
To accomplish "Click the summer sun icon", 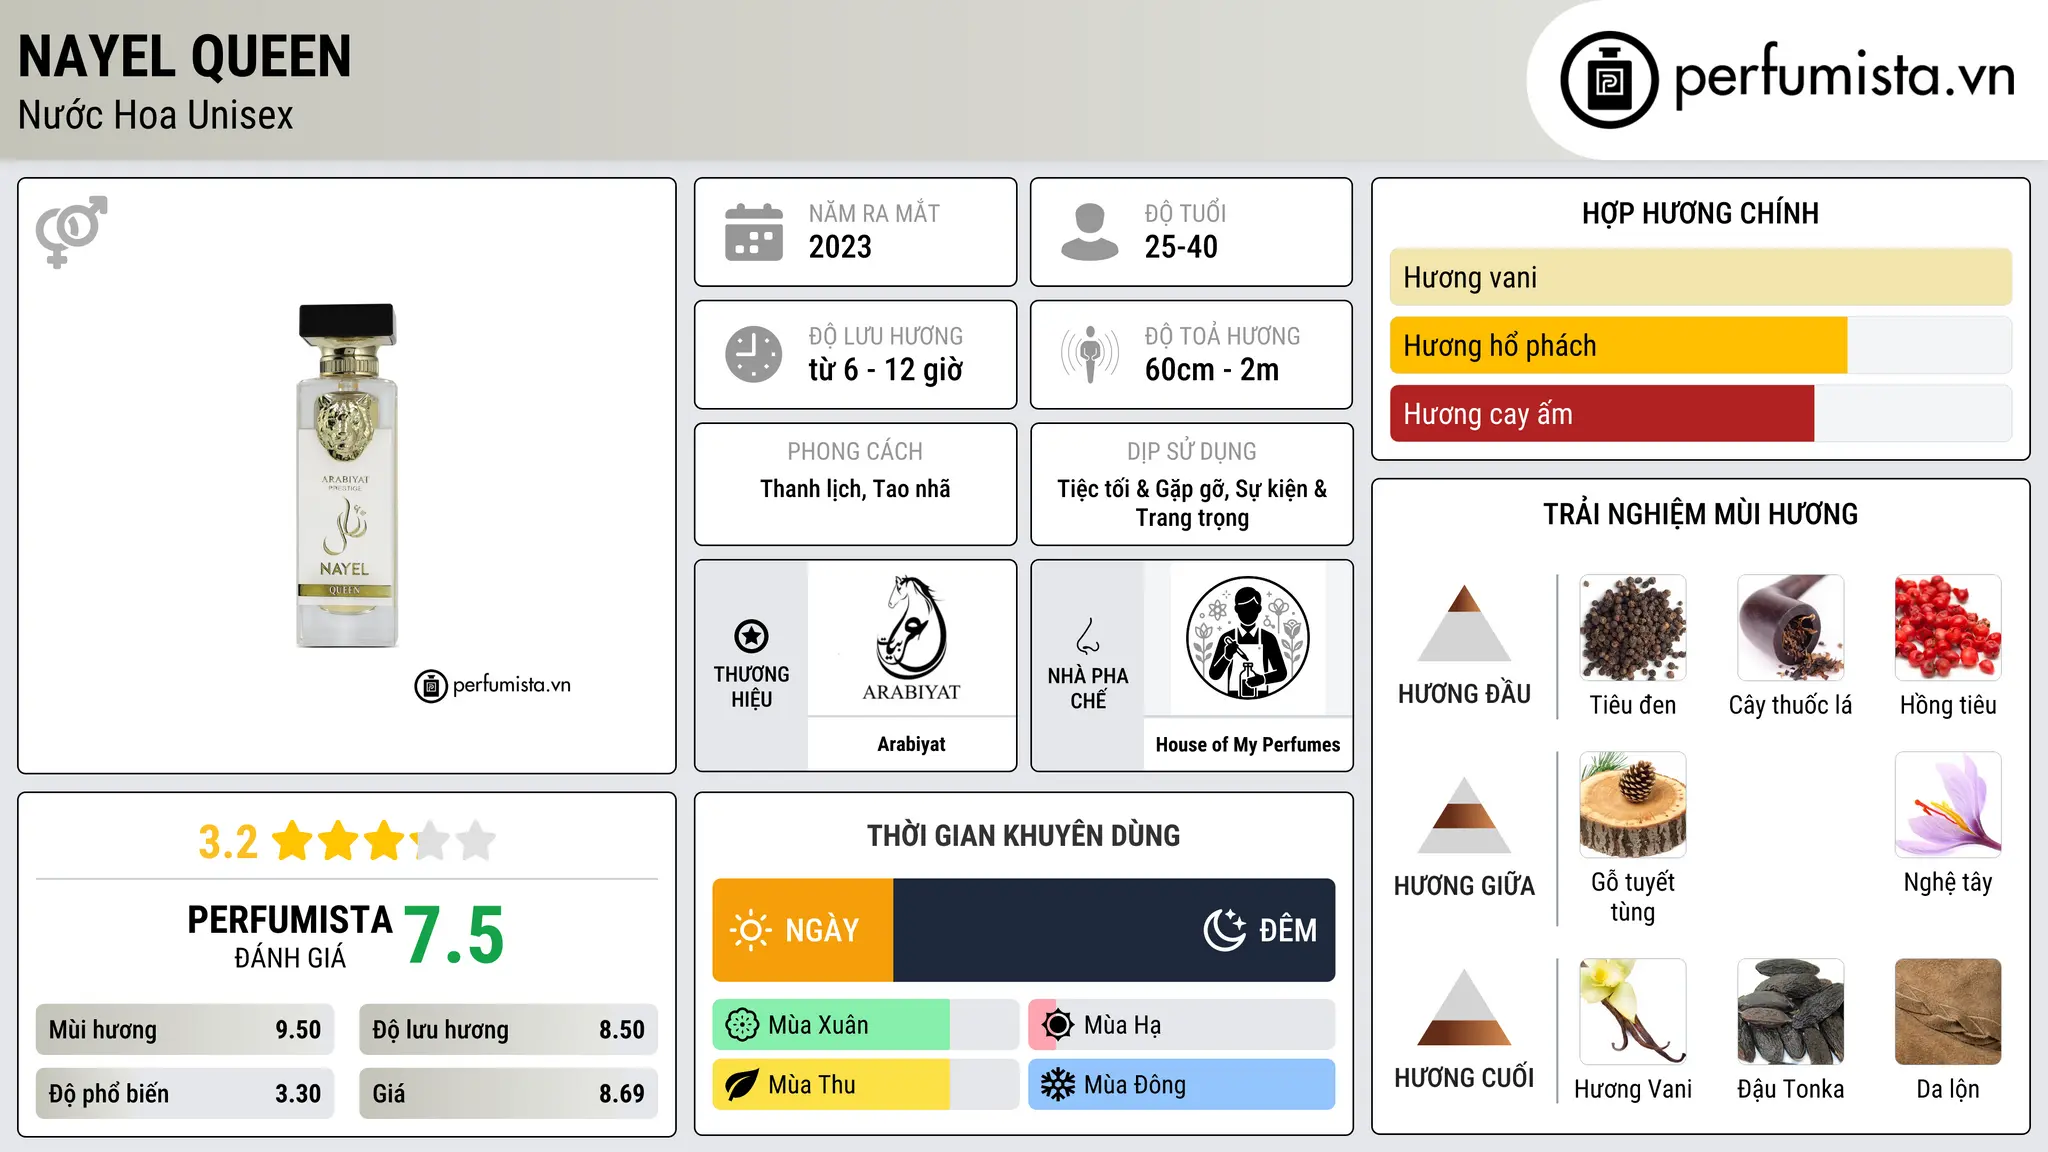I will 1058,1025.
